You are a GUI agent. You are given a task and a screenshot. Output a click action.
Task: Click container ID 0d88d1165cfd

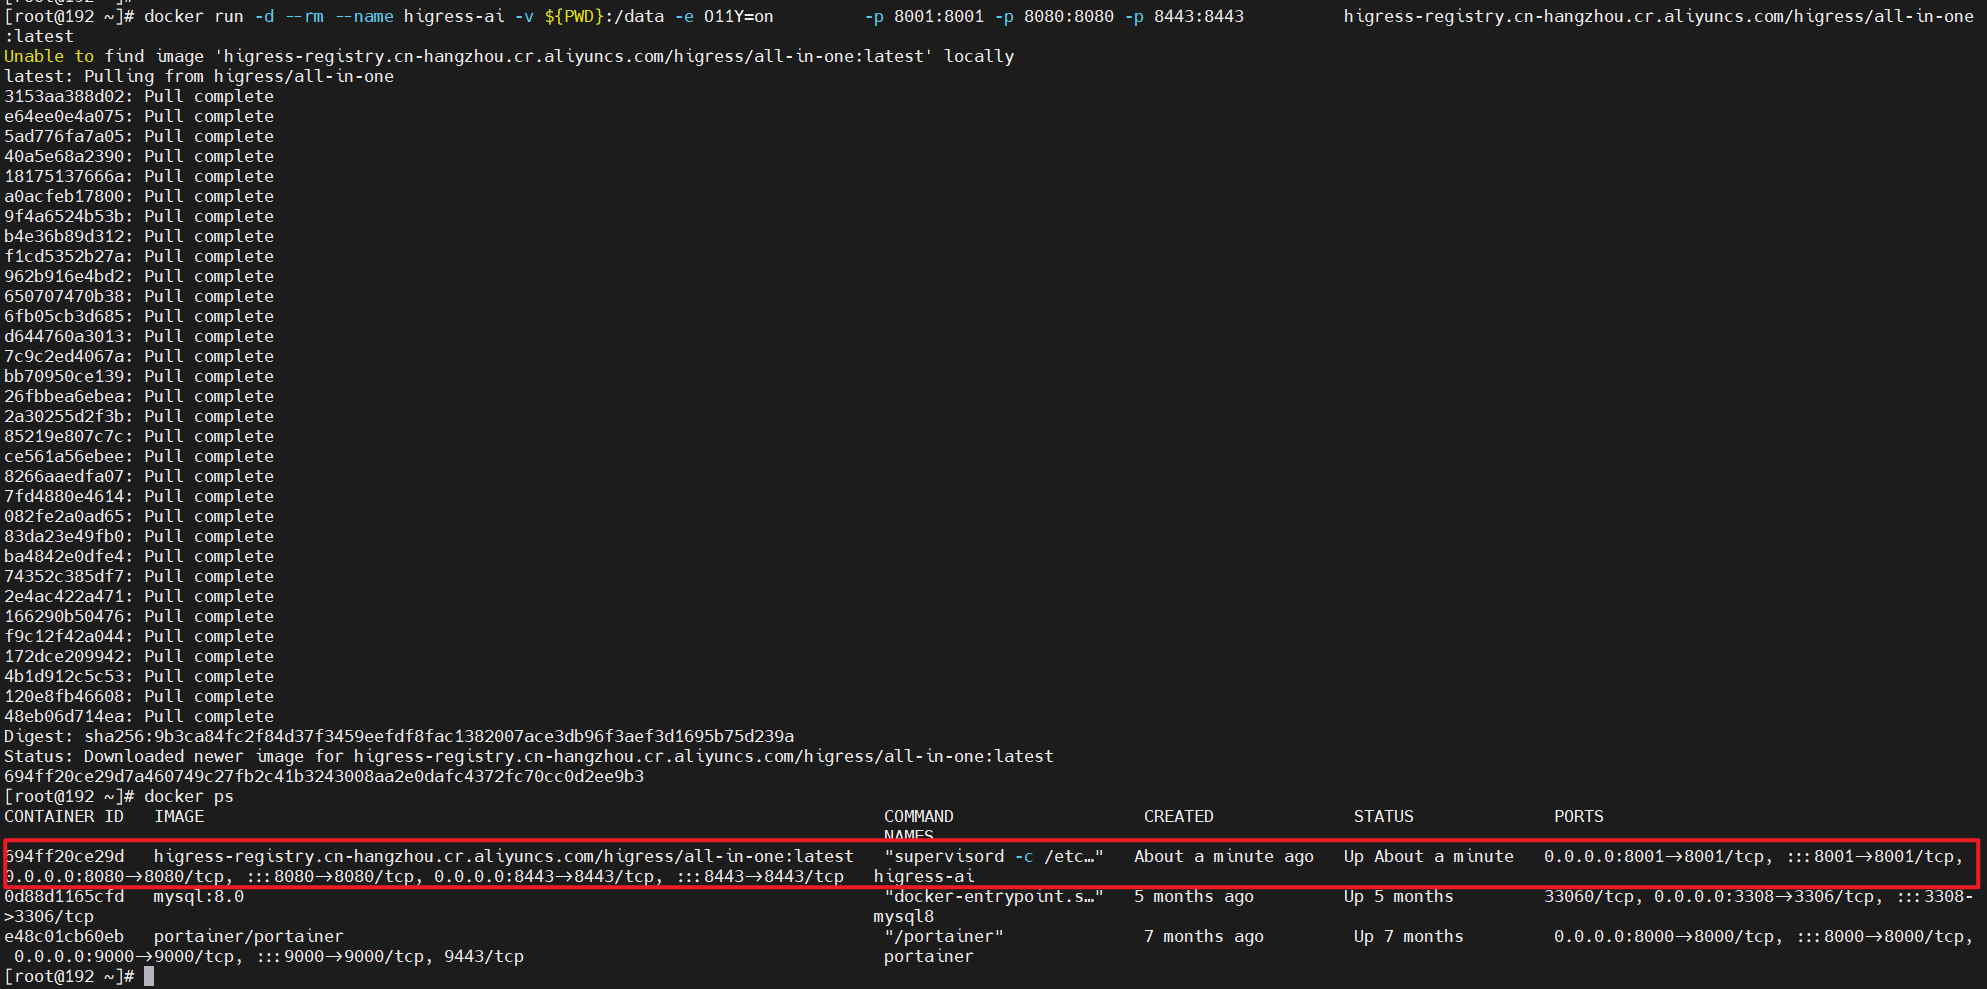click(x=64, y=896)
